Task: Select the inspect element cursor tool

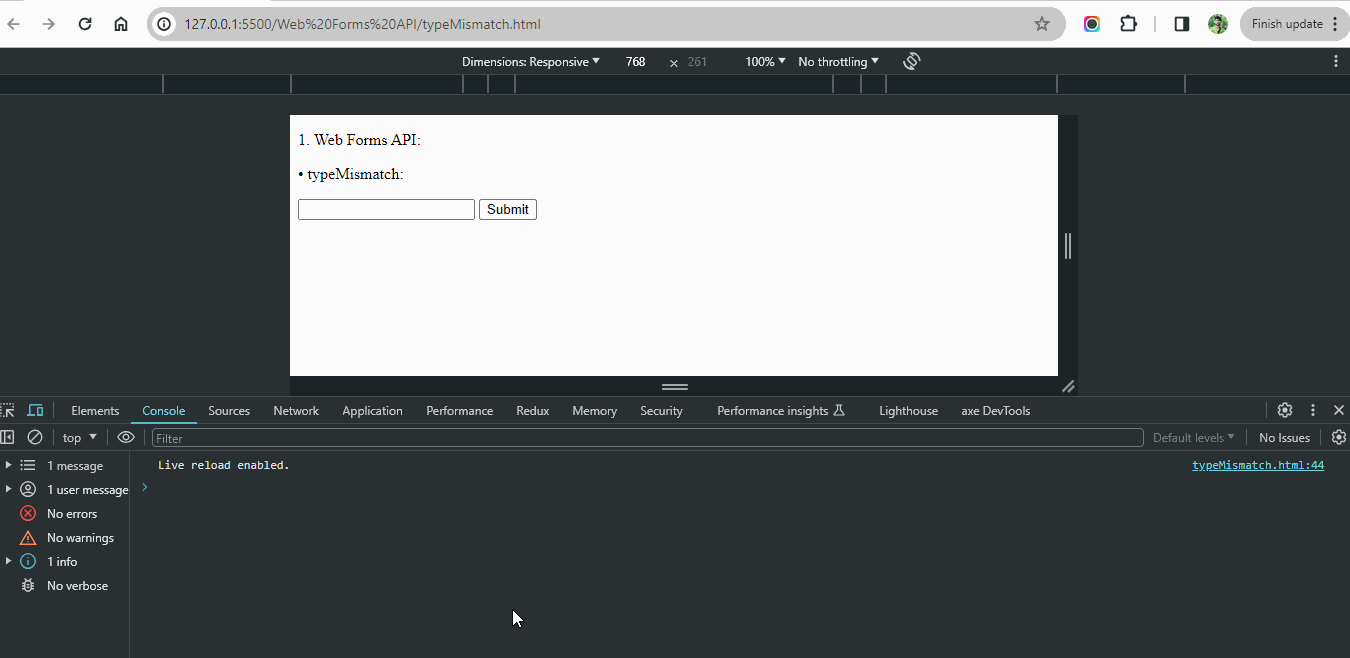Action: pyautogui.click(x=8, y=410)
